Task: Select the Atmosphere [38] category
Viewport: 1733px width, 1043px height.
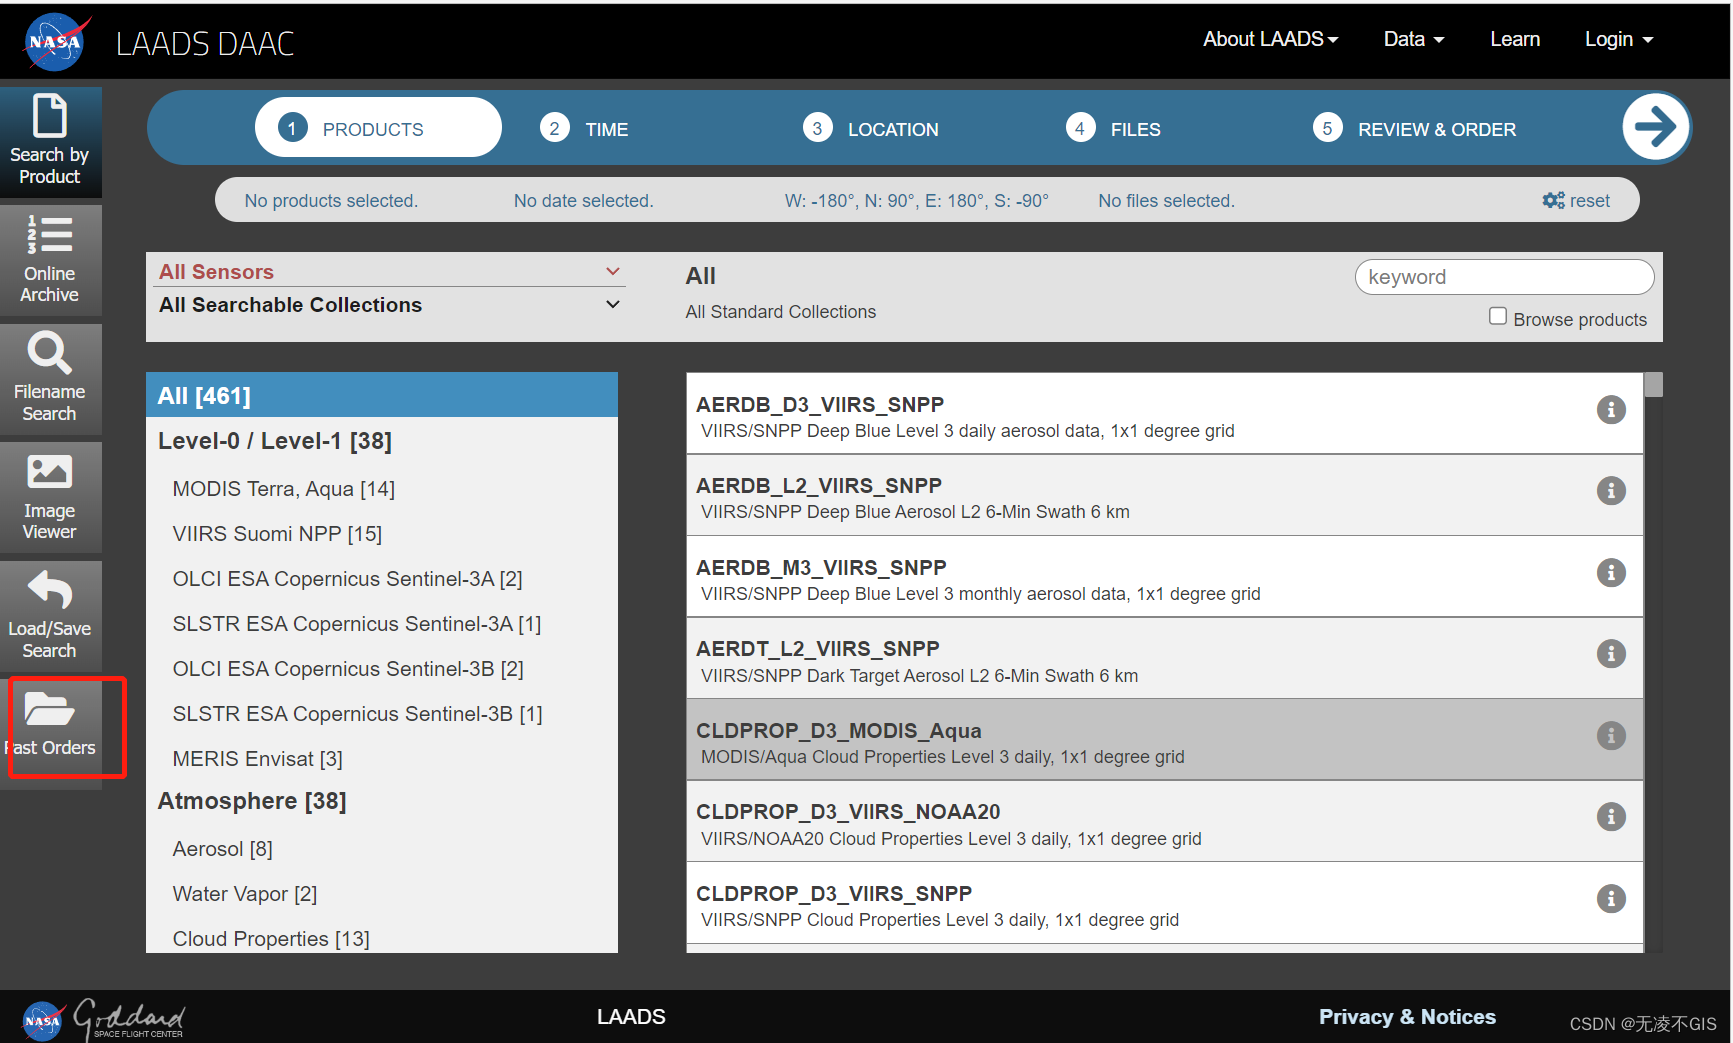Action: (252, 801)
